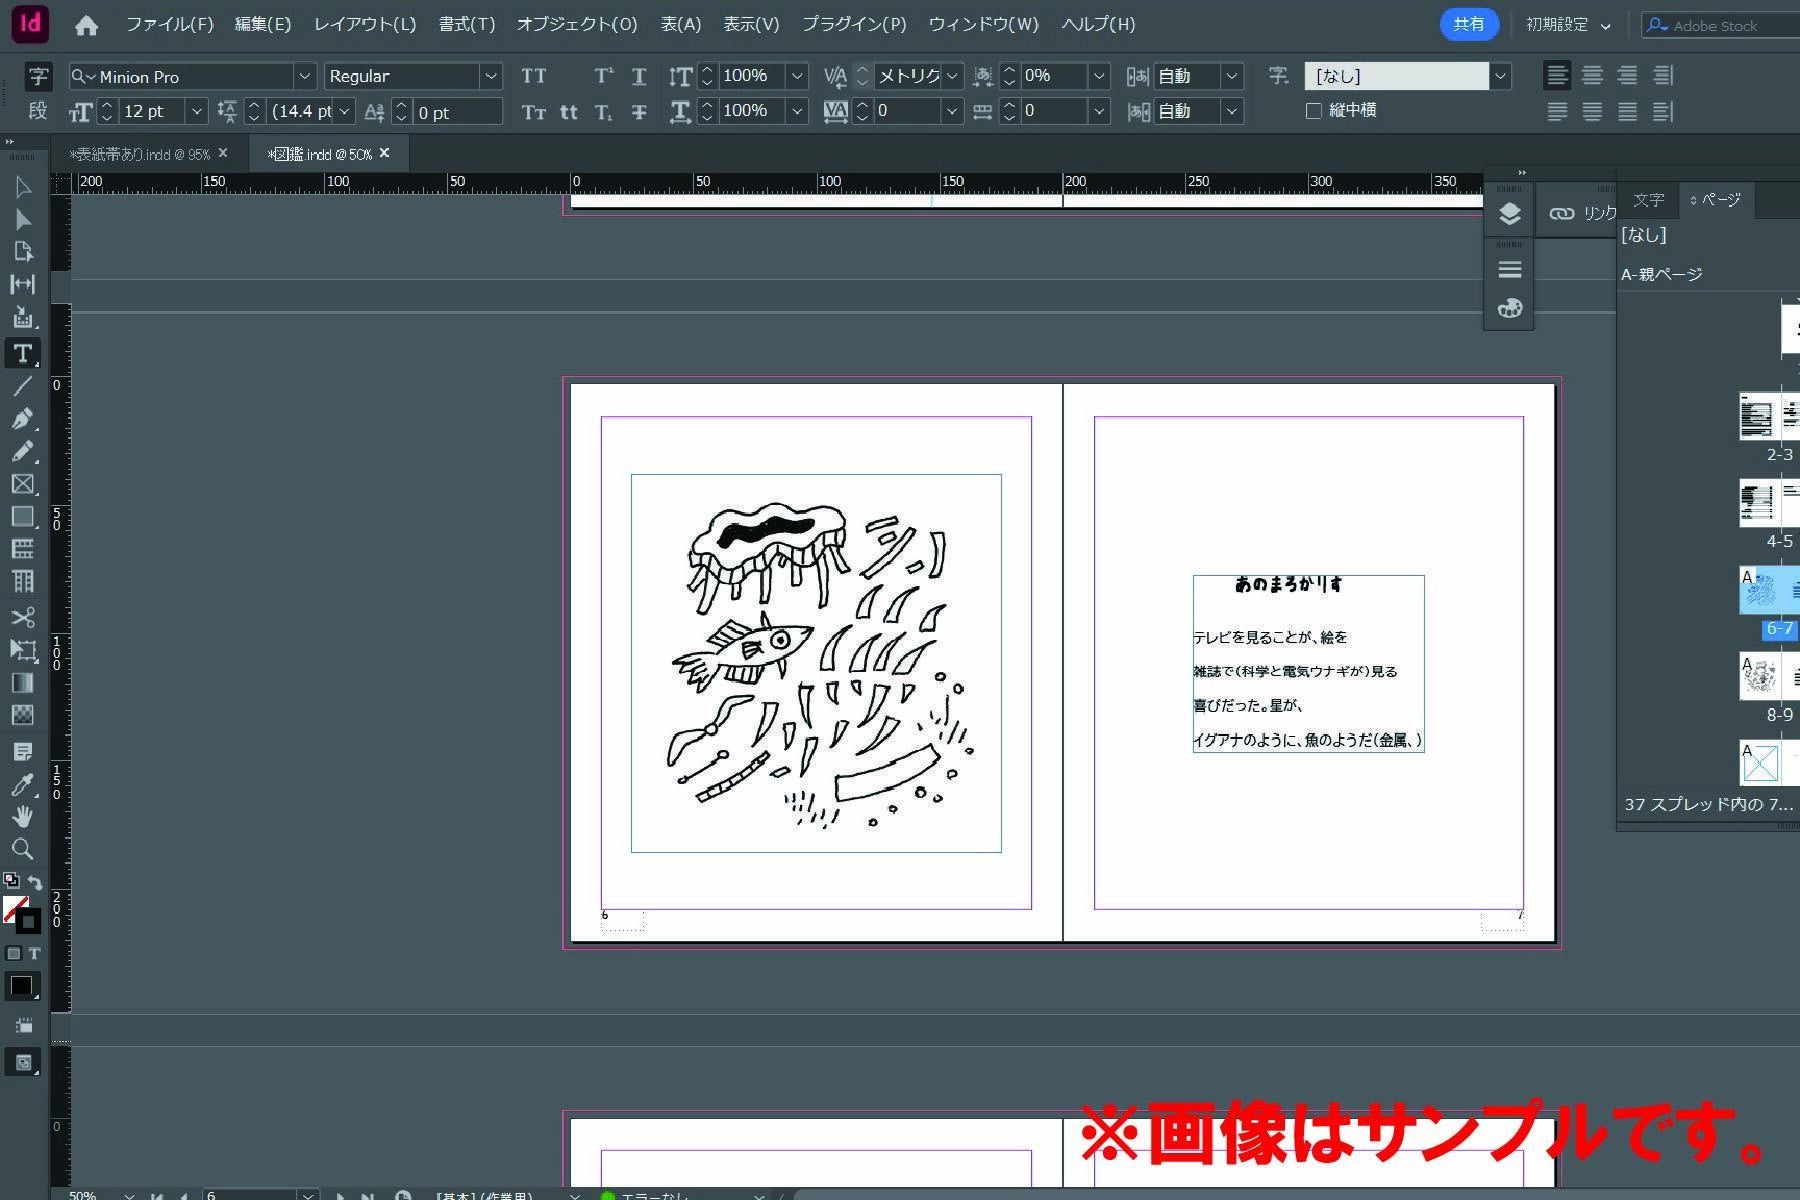This screenshot has width=1800, height=1200.
Task: Select the Rectangle Frame tool
Action: [x=22, y=484]
